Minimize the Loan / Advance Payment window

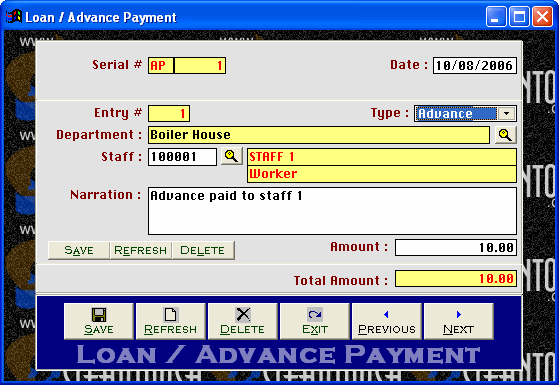coord(496,16)
